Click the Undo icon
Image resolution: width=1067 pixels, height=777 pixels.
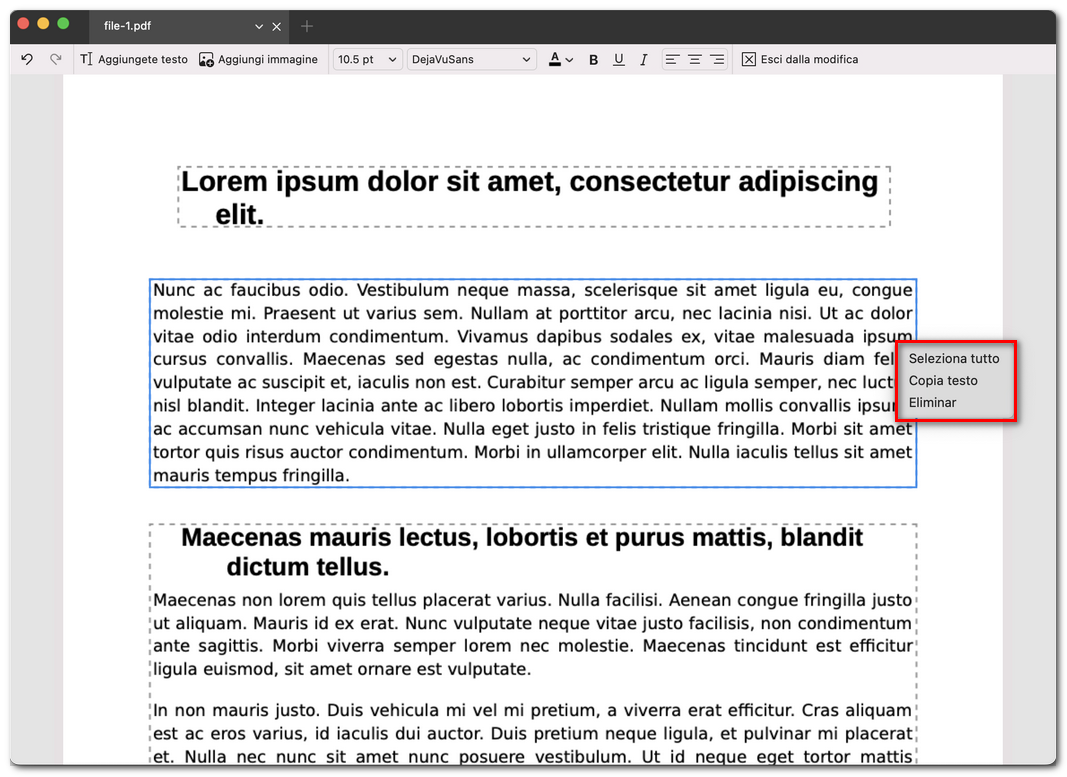tap(26, 59)
